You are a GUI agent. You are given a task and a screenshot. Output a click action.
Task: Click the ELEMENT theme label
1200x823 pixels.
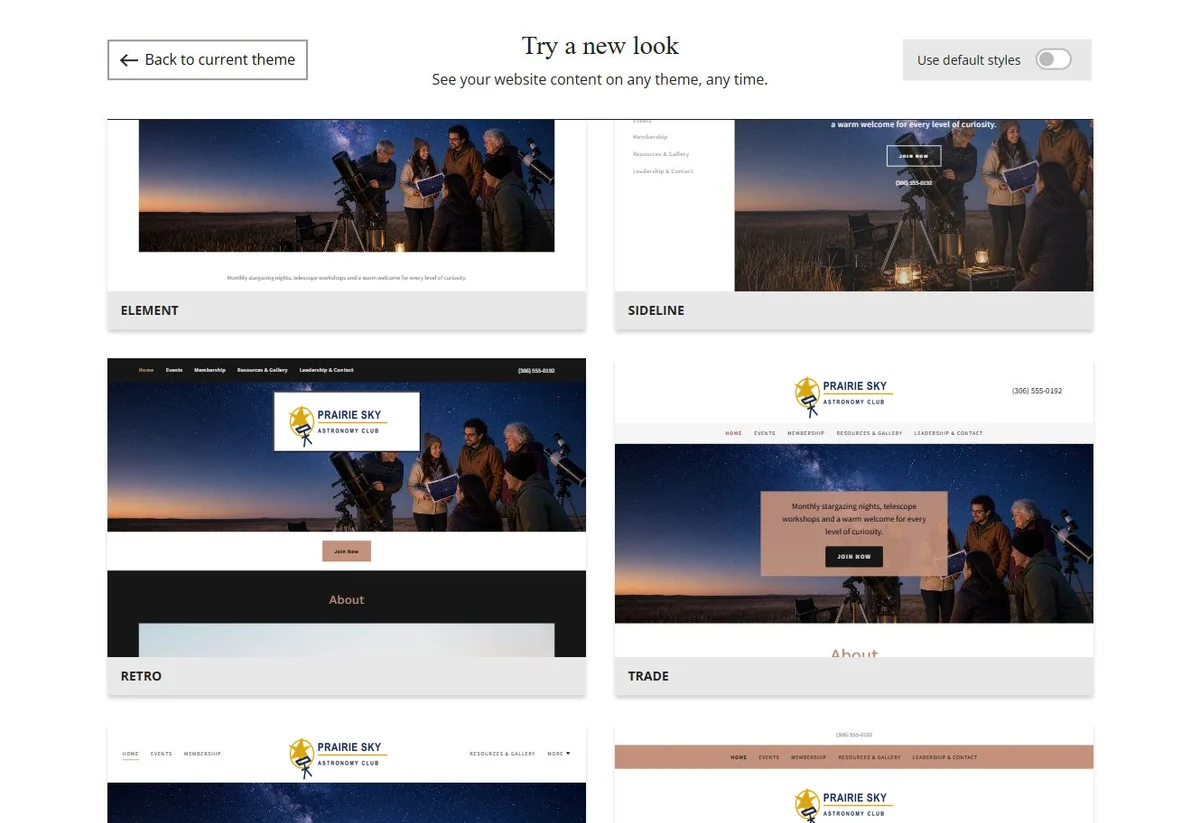(x=150, y=310)
